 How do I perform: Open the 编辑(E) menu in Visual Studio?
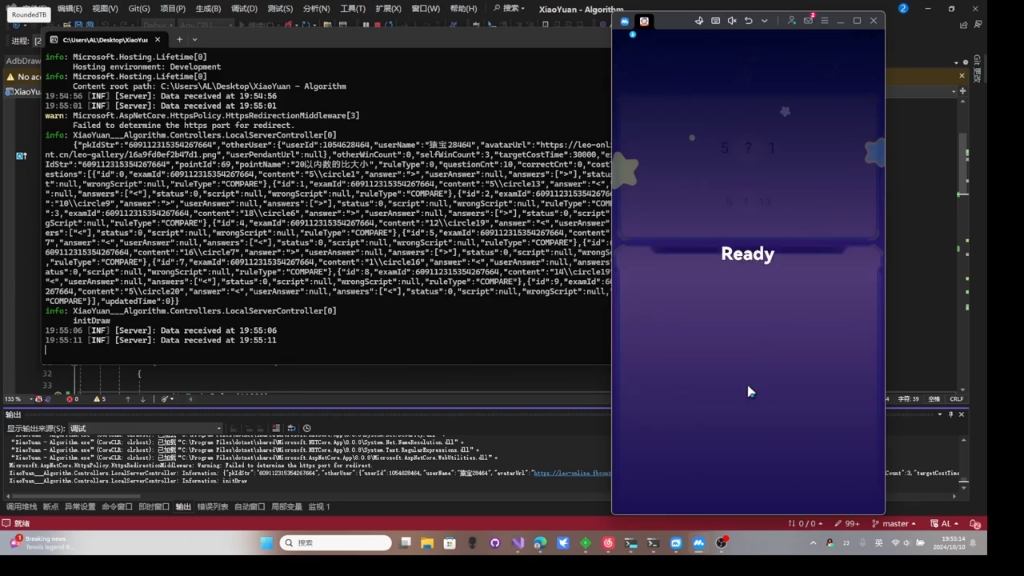click(69, 8)
